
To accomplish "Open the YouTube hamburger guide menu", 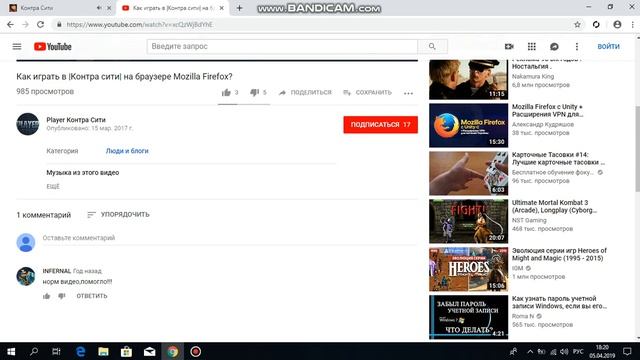I will click(17, 47).
